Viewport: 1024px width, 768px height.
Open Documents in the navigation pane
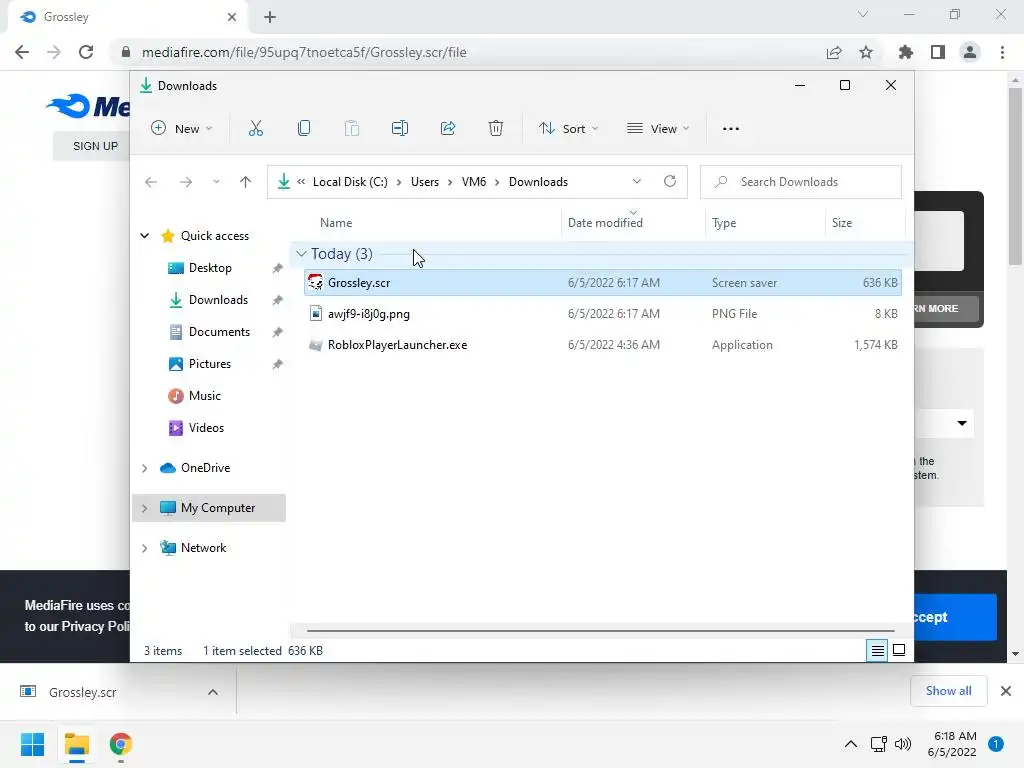pyautogui.click(x=219, y=332)
